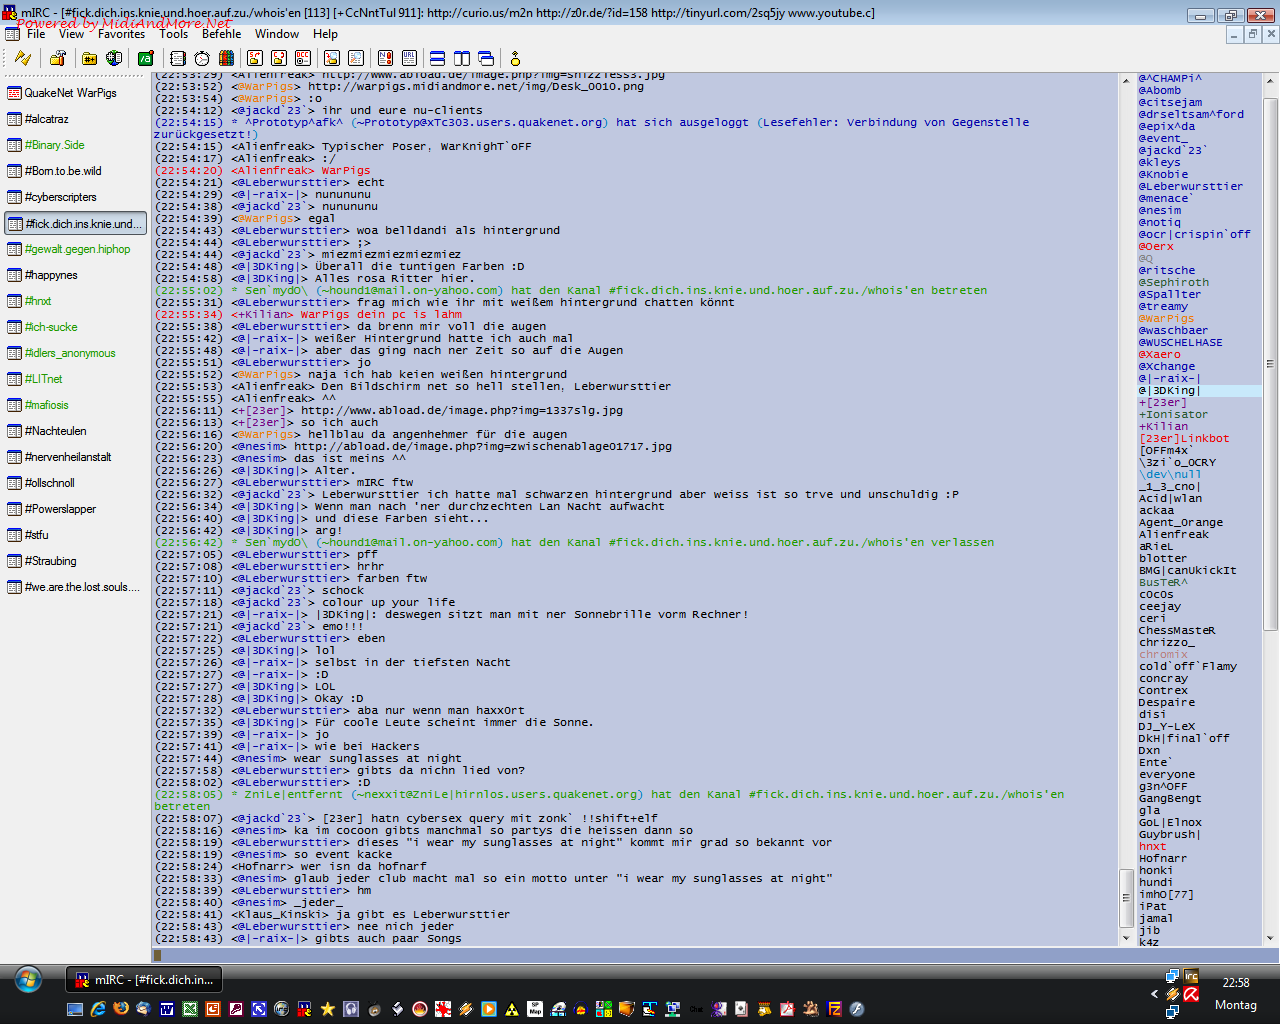This screenshot has height=1024, width=1280.
Task: Select @Leberwursttier in the nickname list
Action: 1190,186
